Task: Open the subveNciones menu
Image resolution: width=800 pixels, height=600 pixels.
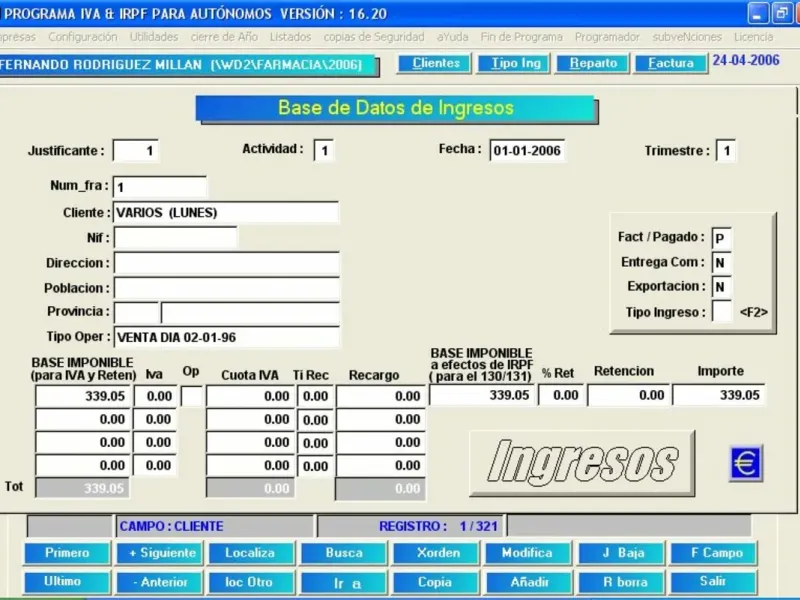Action: pyautogui.click(x=687, y=37)
